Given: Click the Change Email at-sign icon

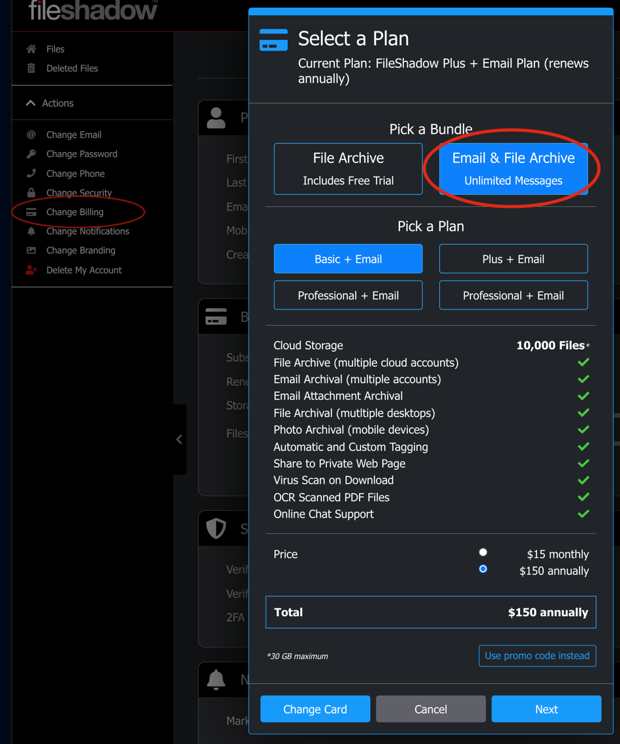Looking at the screenshot, I should click(x=31, y=135).
